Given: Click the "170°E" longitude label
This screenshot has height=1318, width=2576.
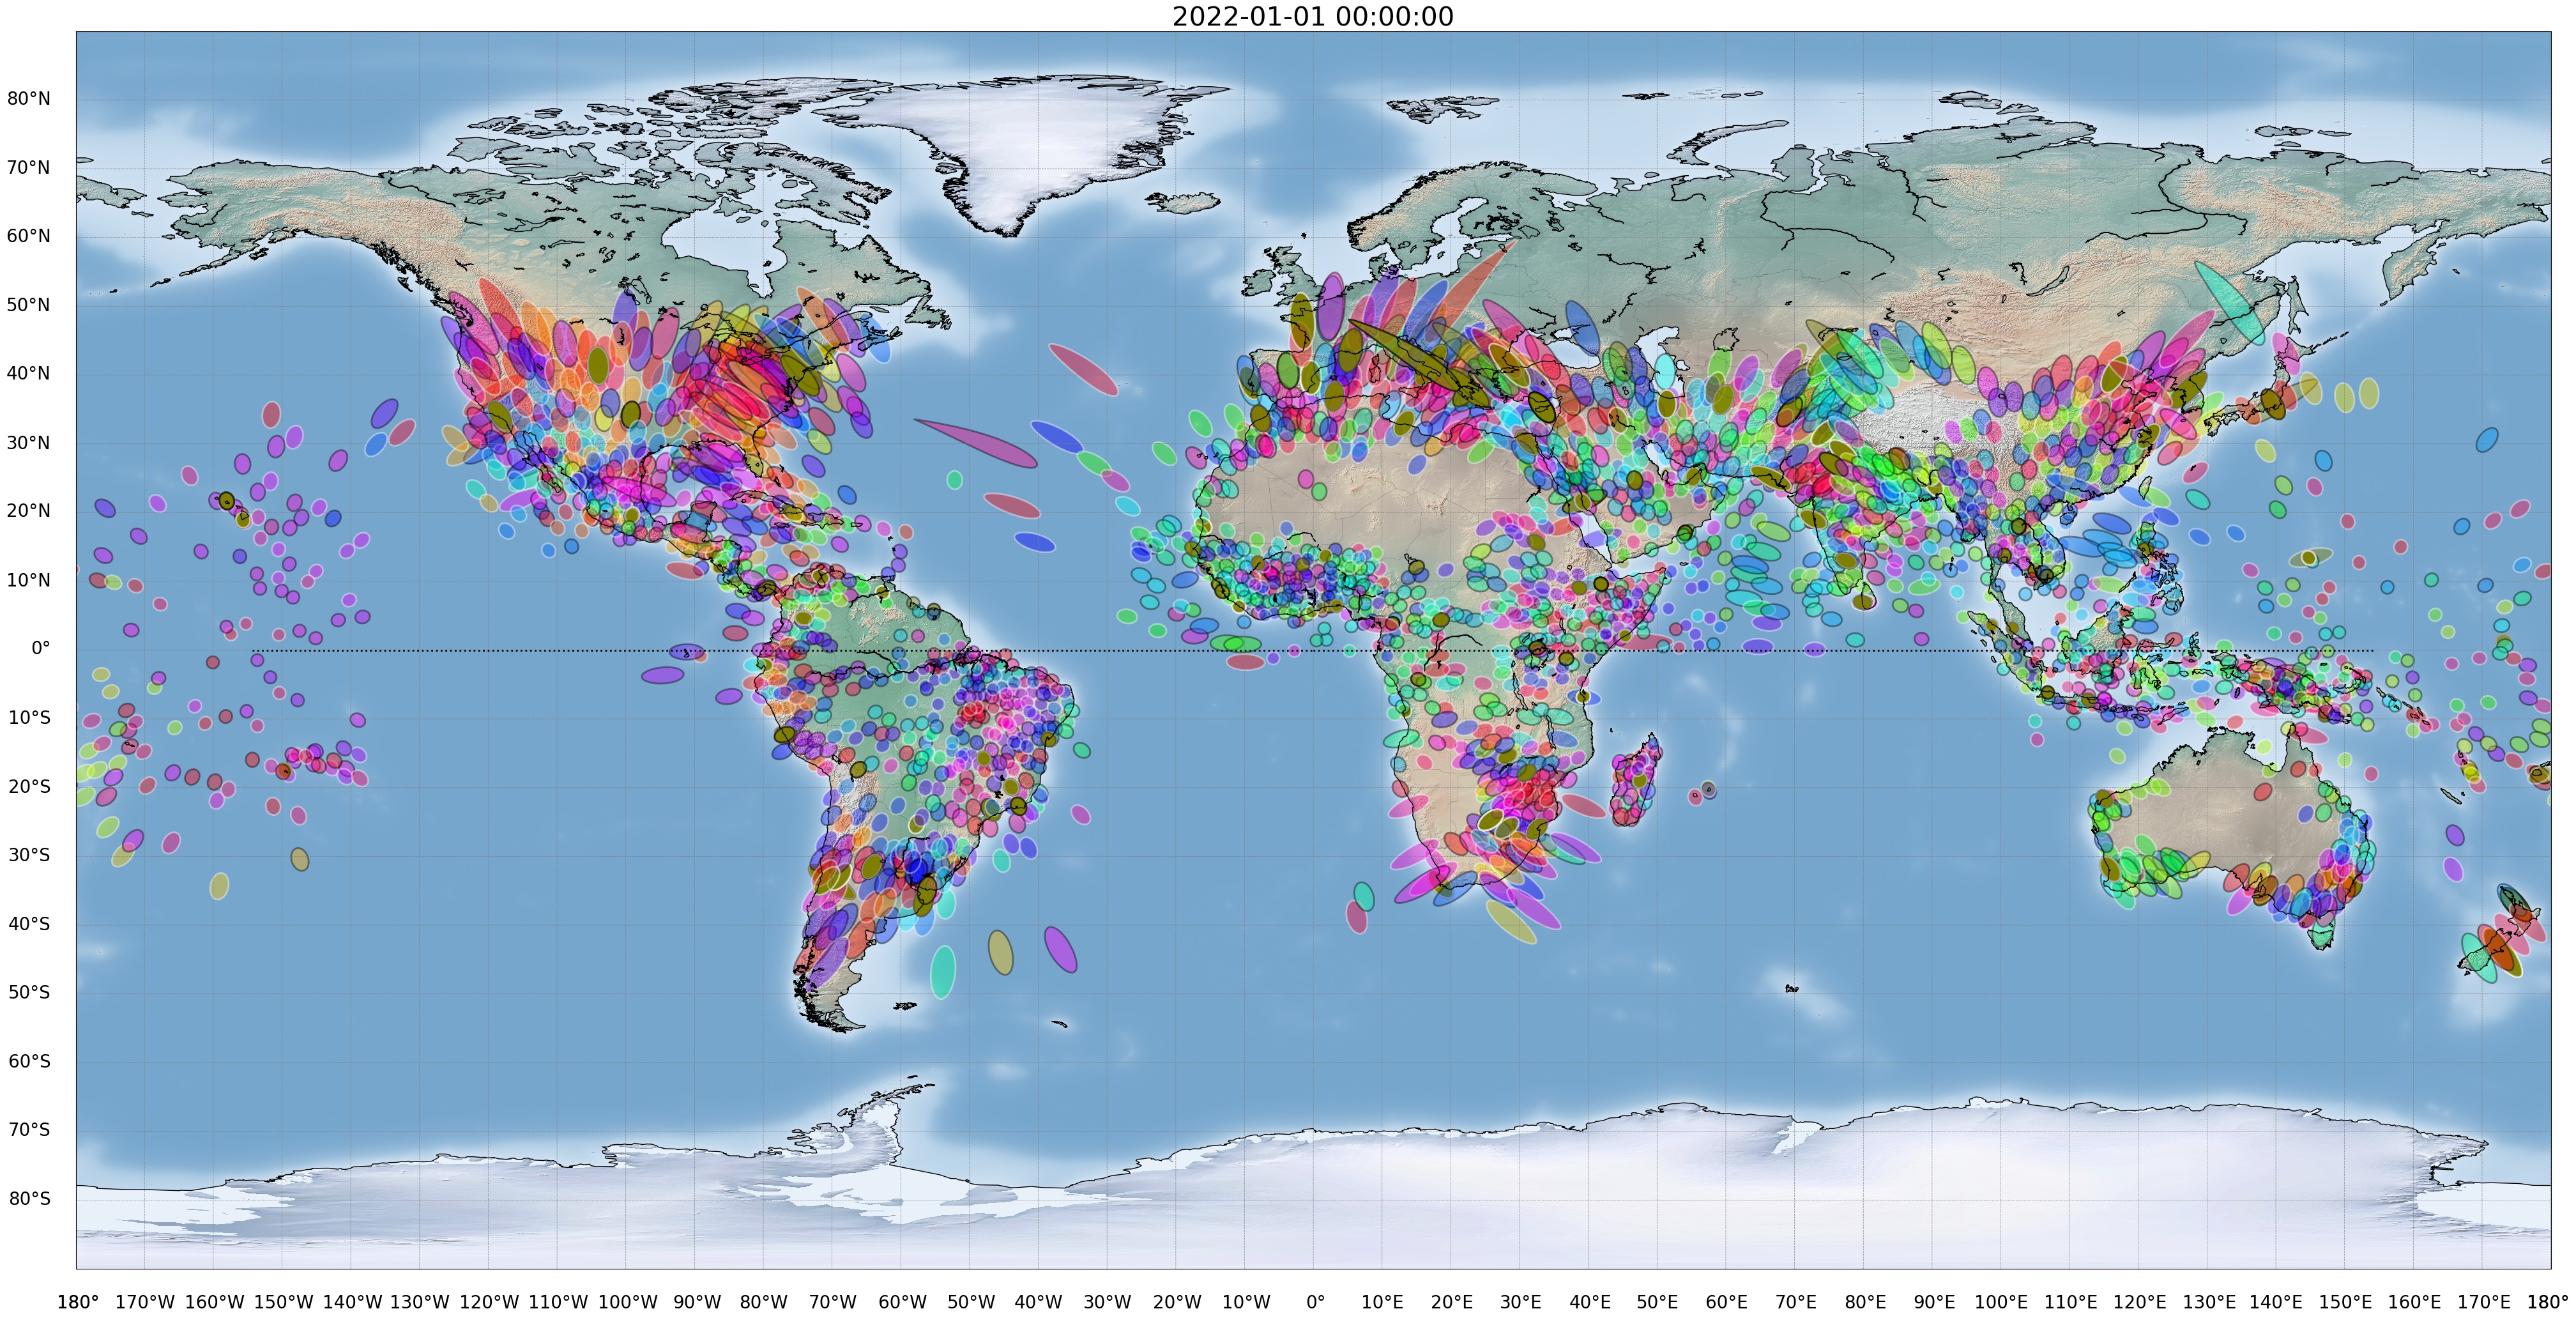Looking at the screenshot, I should pyautogui.click(x=2484, y=1302).
